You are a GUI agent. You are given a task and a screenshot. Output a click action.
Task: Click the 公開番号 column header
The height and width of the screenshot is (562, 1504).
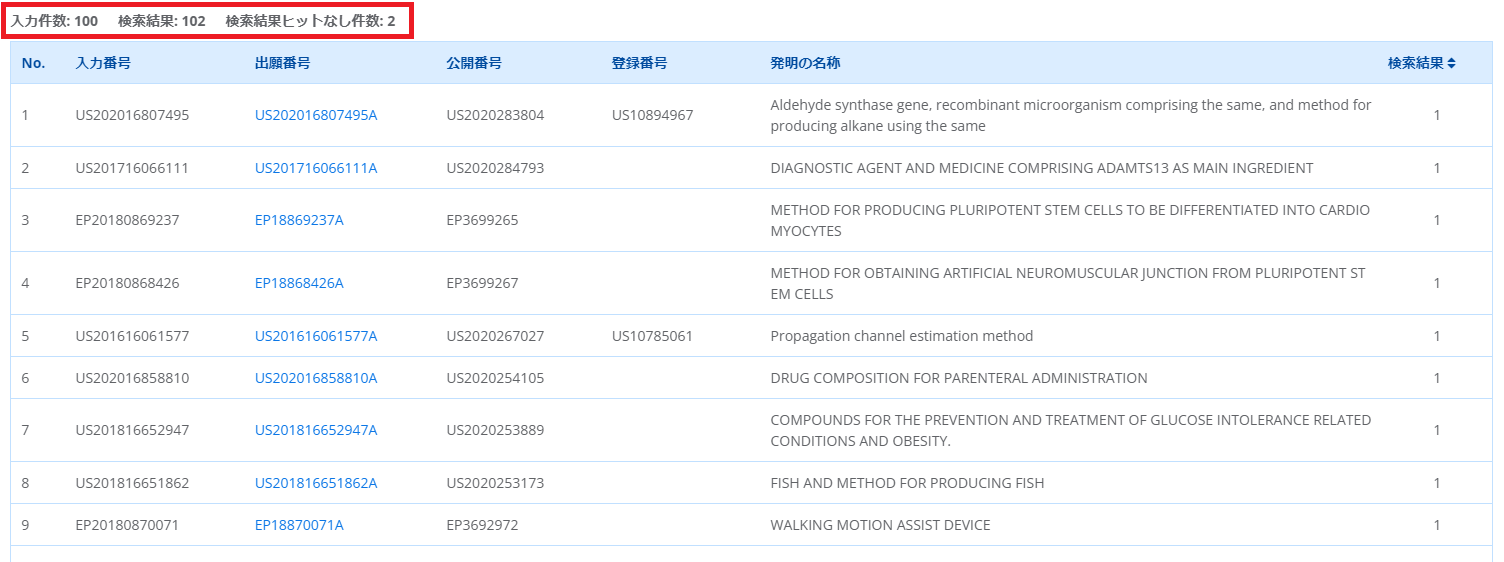(474, 63)
